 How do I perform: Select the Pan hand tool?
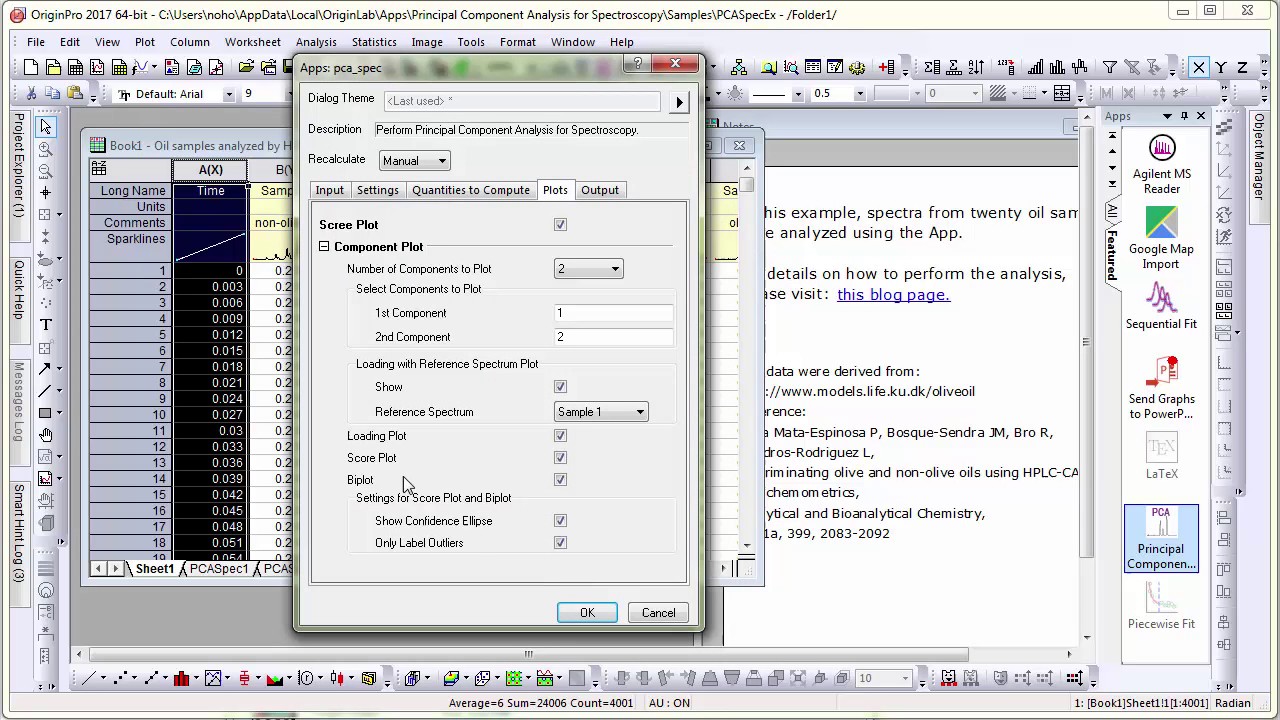tap(46, 435)
